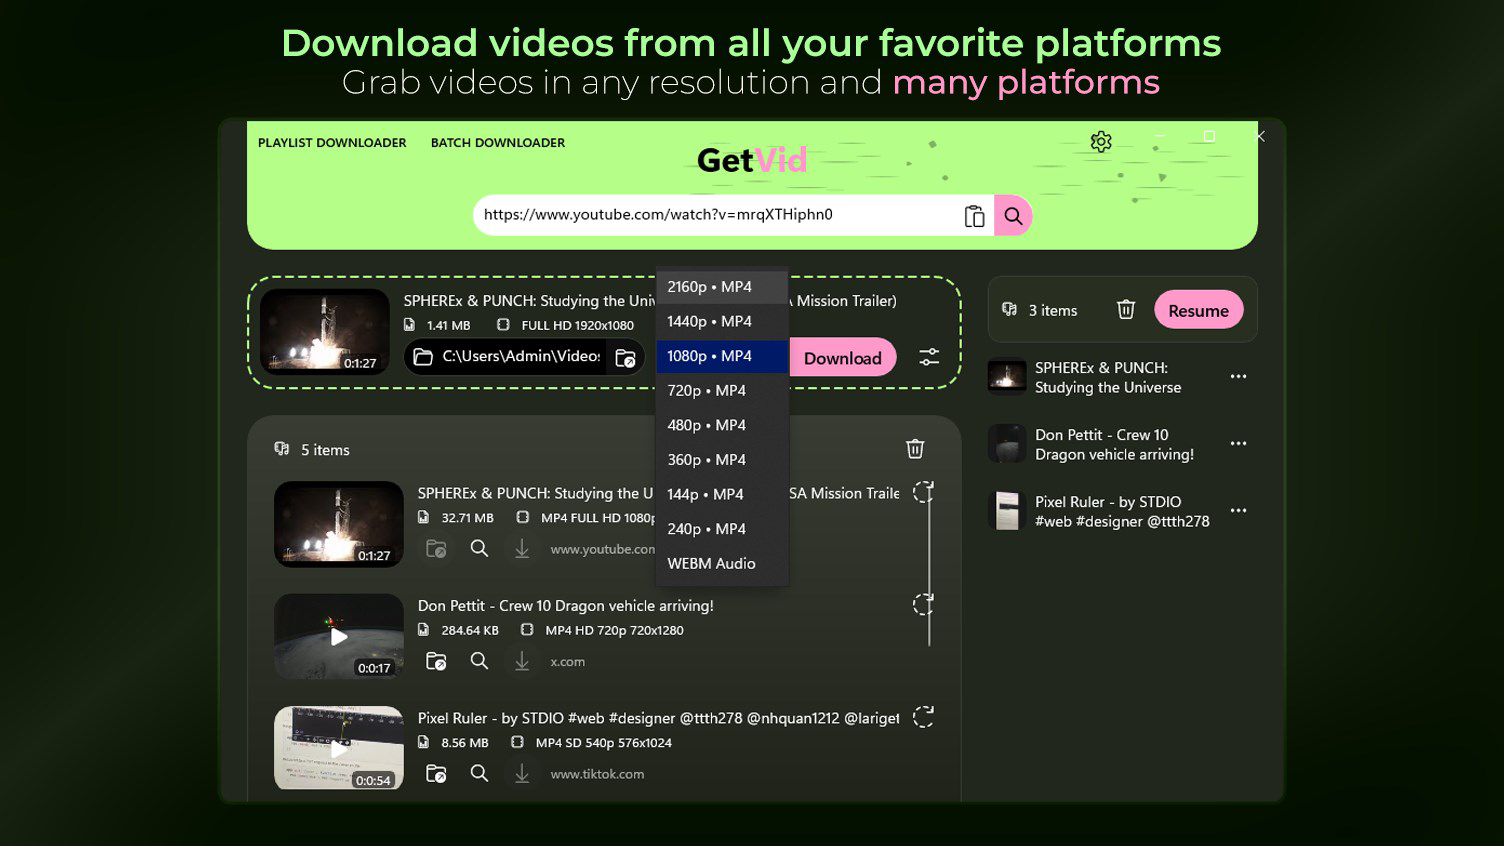Toggle selection circle on Don Pettit item
The height and width of the screenshot is (846, 1504).
(923, 604)
